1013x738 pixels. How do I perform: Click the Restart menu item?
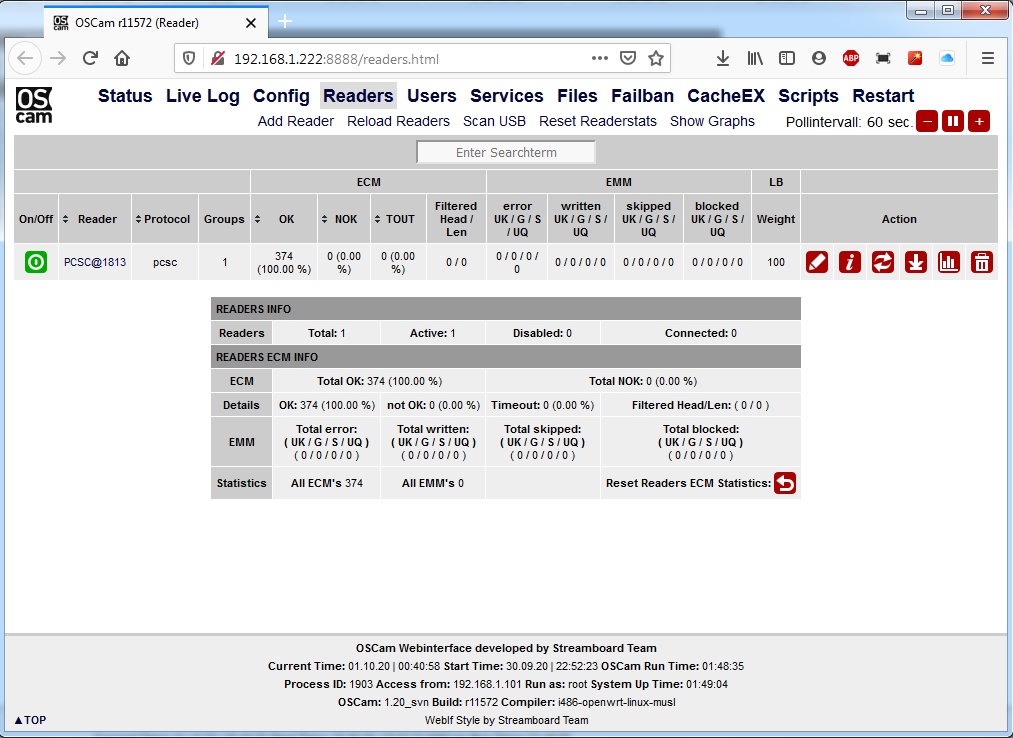point(883,96)
